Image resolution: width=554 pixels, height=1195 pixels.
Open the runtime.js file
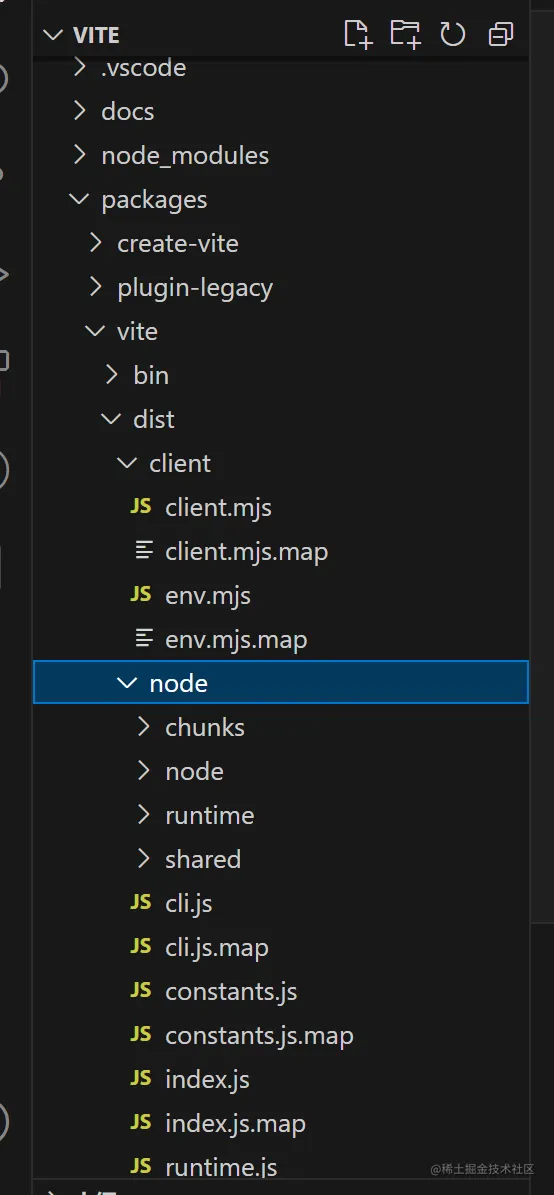pos(221,1167)
